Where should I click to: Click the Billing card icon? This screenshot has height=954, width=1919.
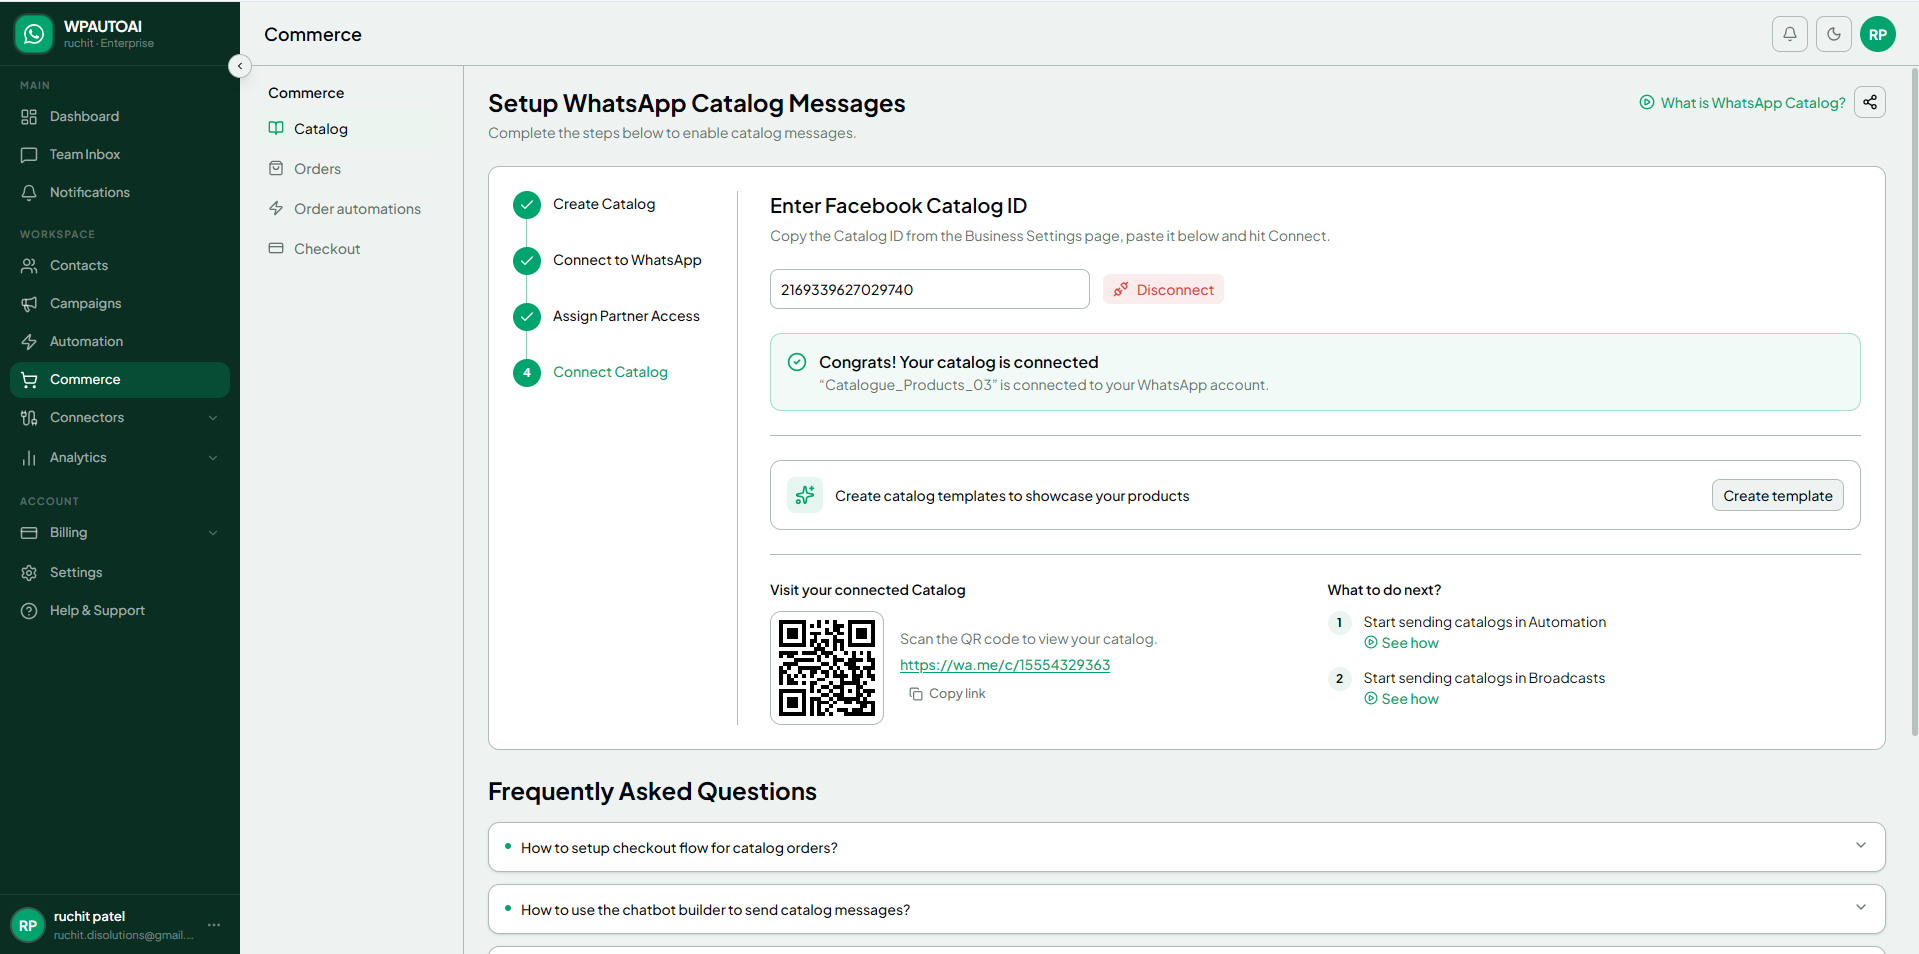click(29, 533)
